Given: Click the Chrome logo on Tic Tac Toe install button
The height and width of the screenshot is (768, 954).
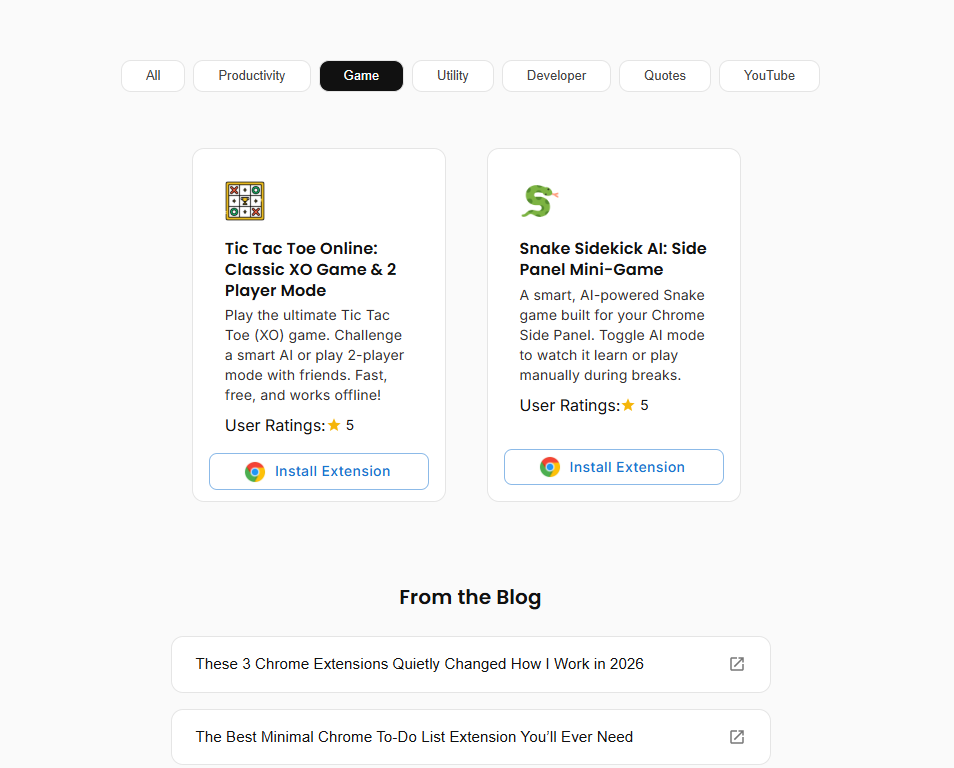Looking at the screenshot, I should [x=257, y=471].
